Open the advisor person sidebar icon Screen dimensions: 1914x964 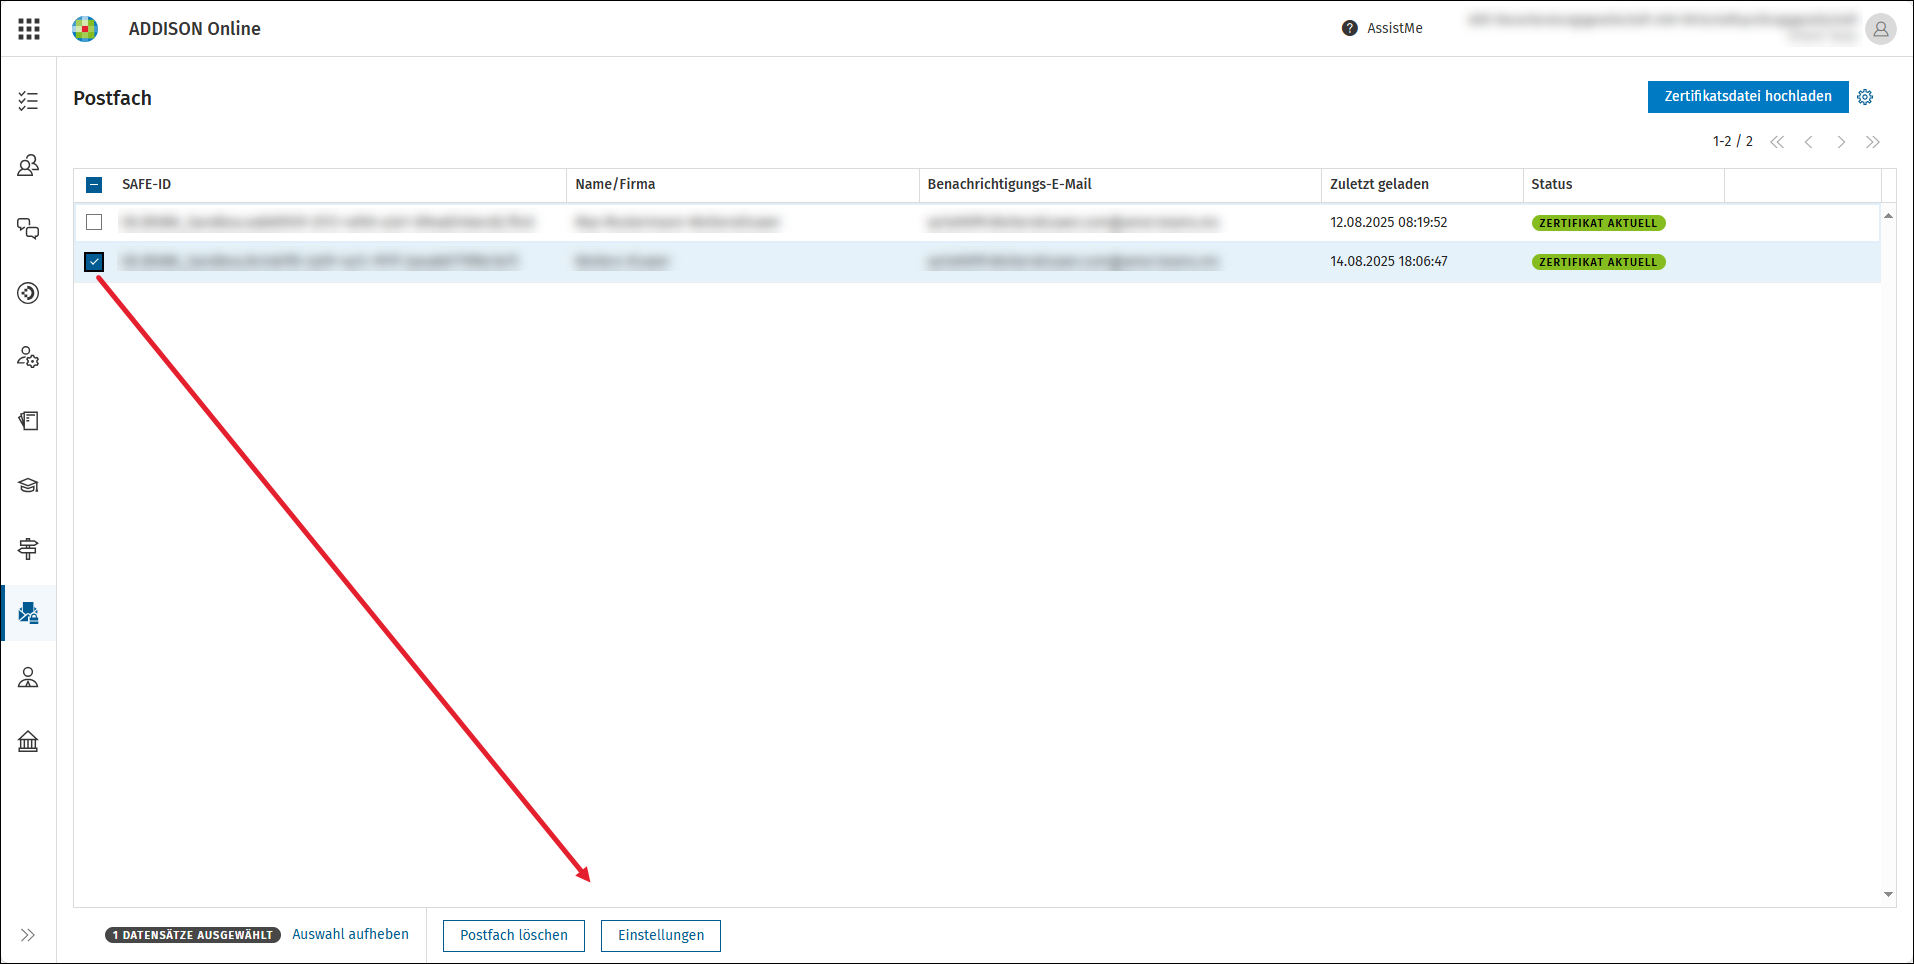click(x=28, y=677)
